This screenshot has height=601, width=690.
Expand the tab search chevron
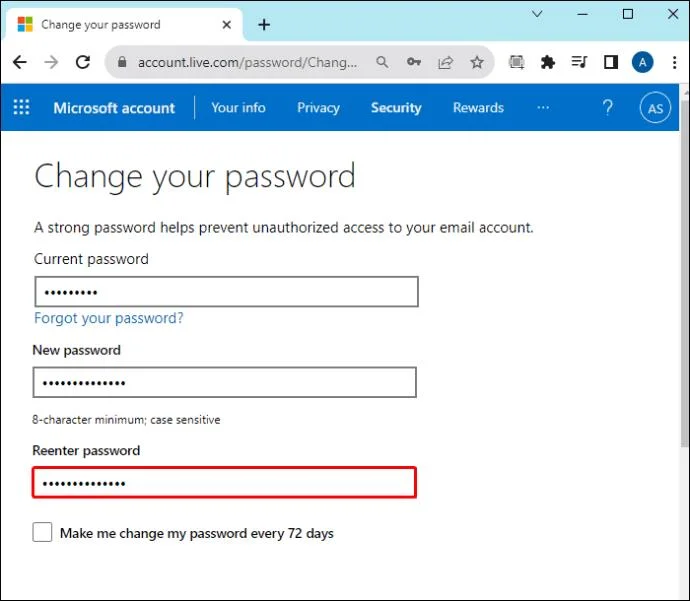(x=537, y=14)
